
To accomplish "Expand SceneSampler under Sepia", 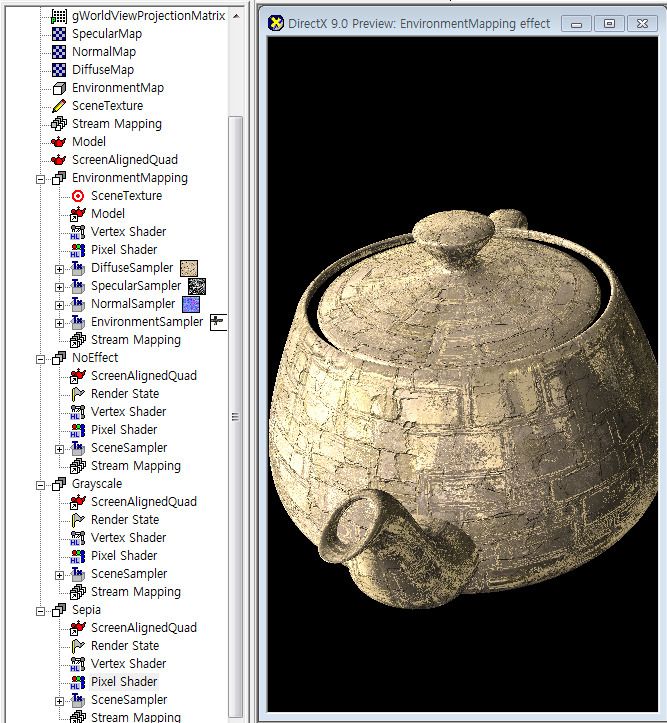I will (x=59, y=701).
